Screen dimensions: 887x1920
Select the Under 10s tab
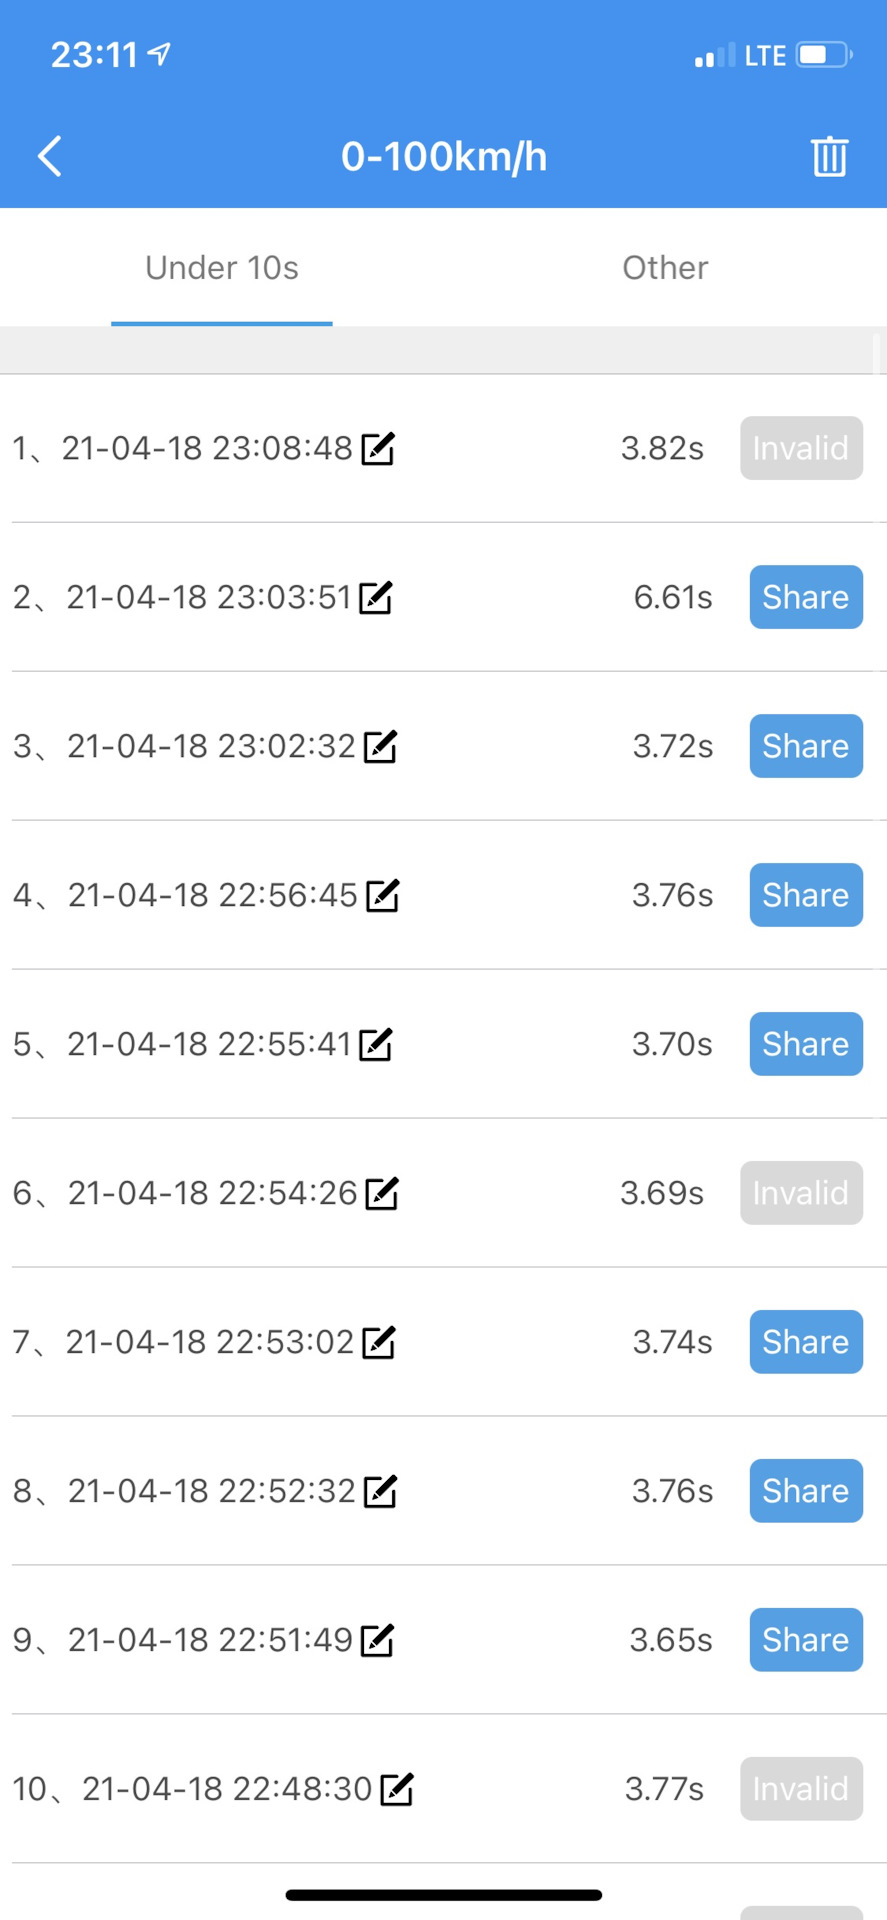(x=222, y=268)
